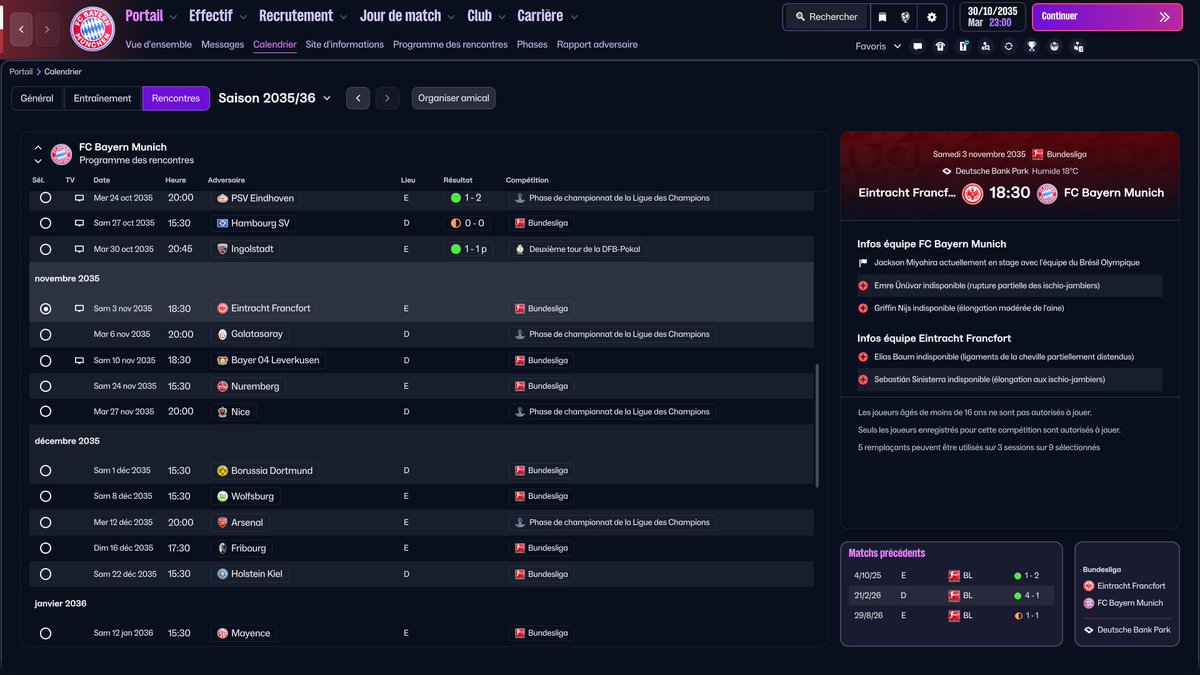This screenshot has width=1200, height=675.
Task: Click the fixtures list vertical scrollbar
Action: click(x=817, y=425)
